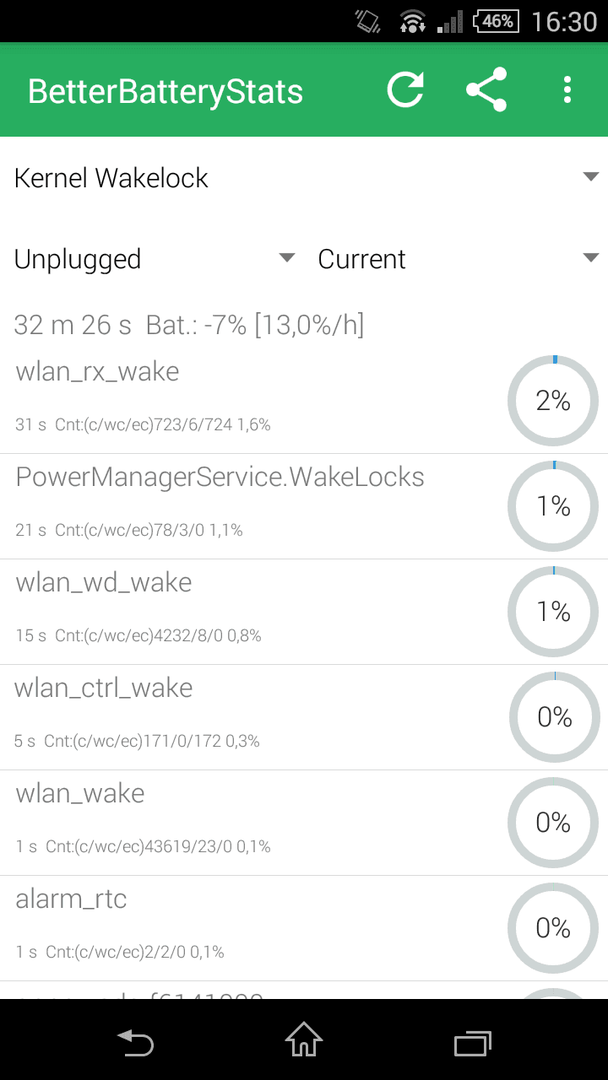Viewport: 608px width, 1080px height.
Task: Select the wlan_rx_wake list entry
Action: tap(304, 400)
